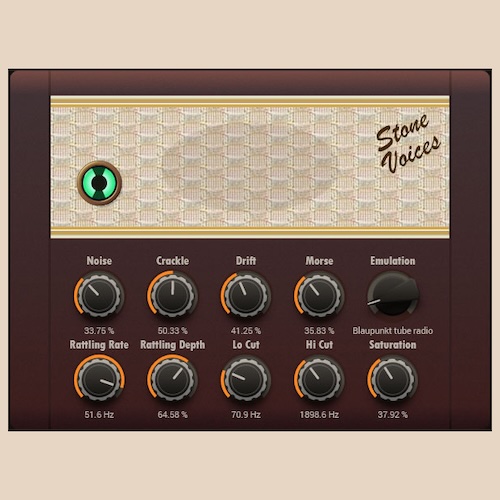This screenshot has height=500, width=500.
Task: Click the Lo Cut knob
Action: point(246,379)
